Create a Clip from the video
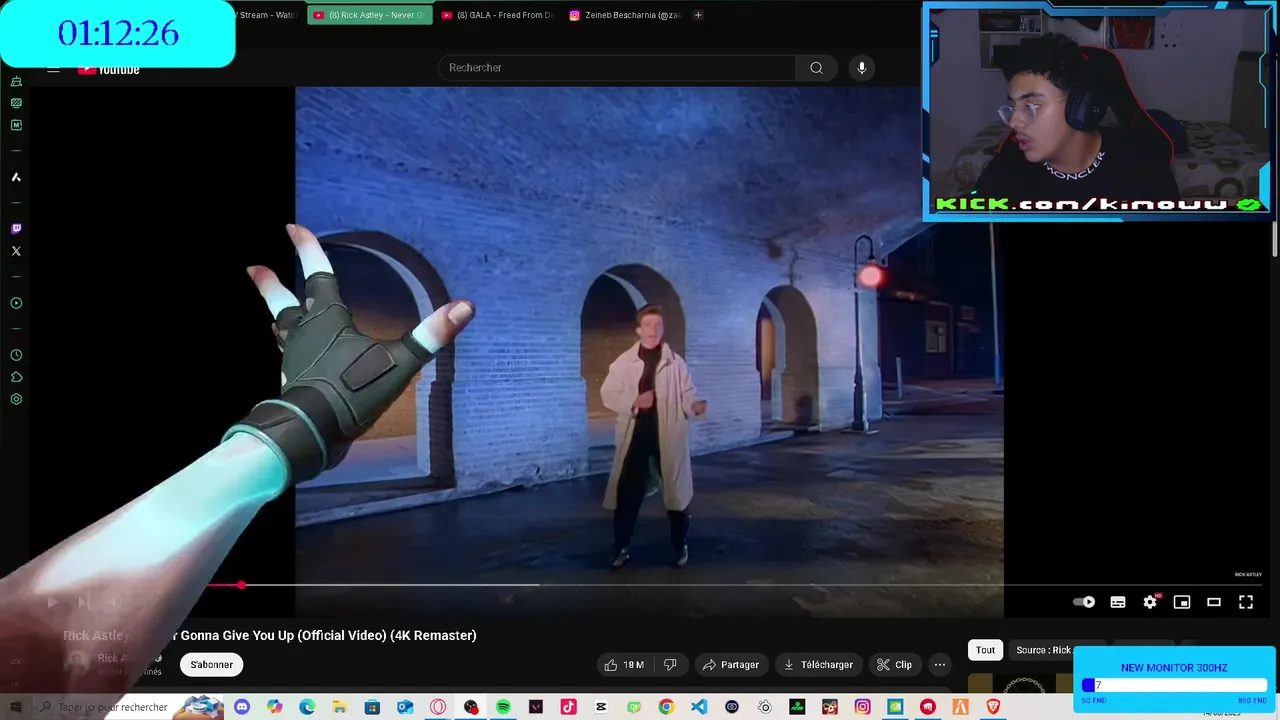This screenshot has height=720, width=1280. click(x=894, y=664)
